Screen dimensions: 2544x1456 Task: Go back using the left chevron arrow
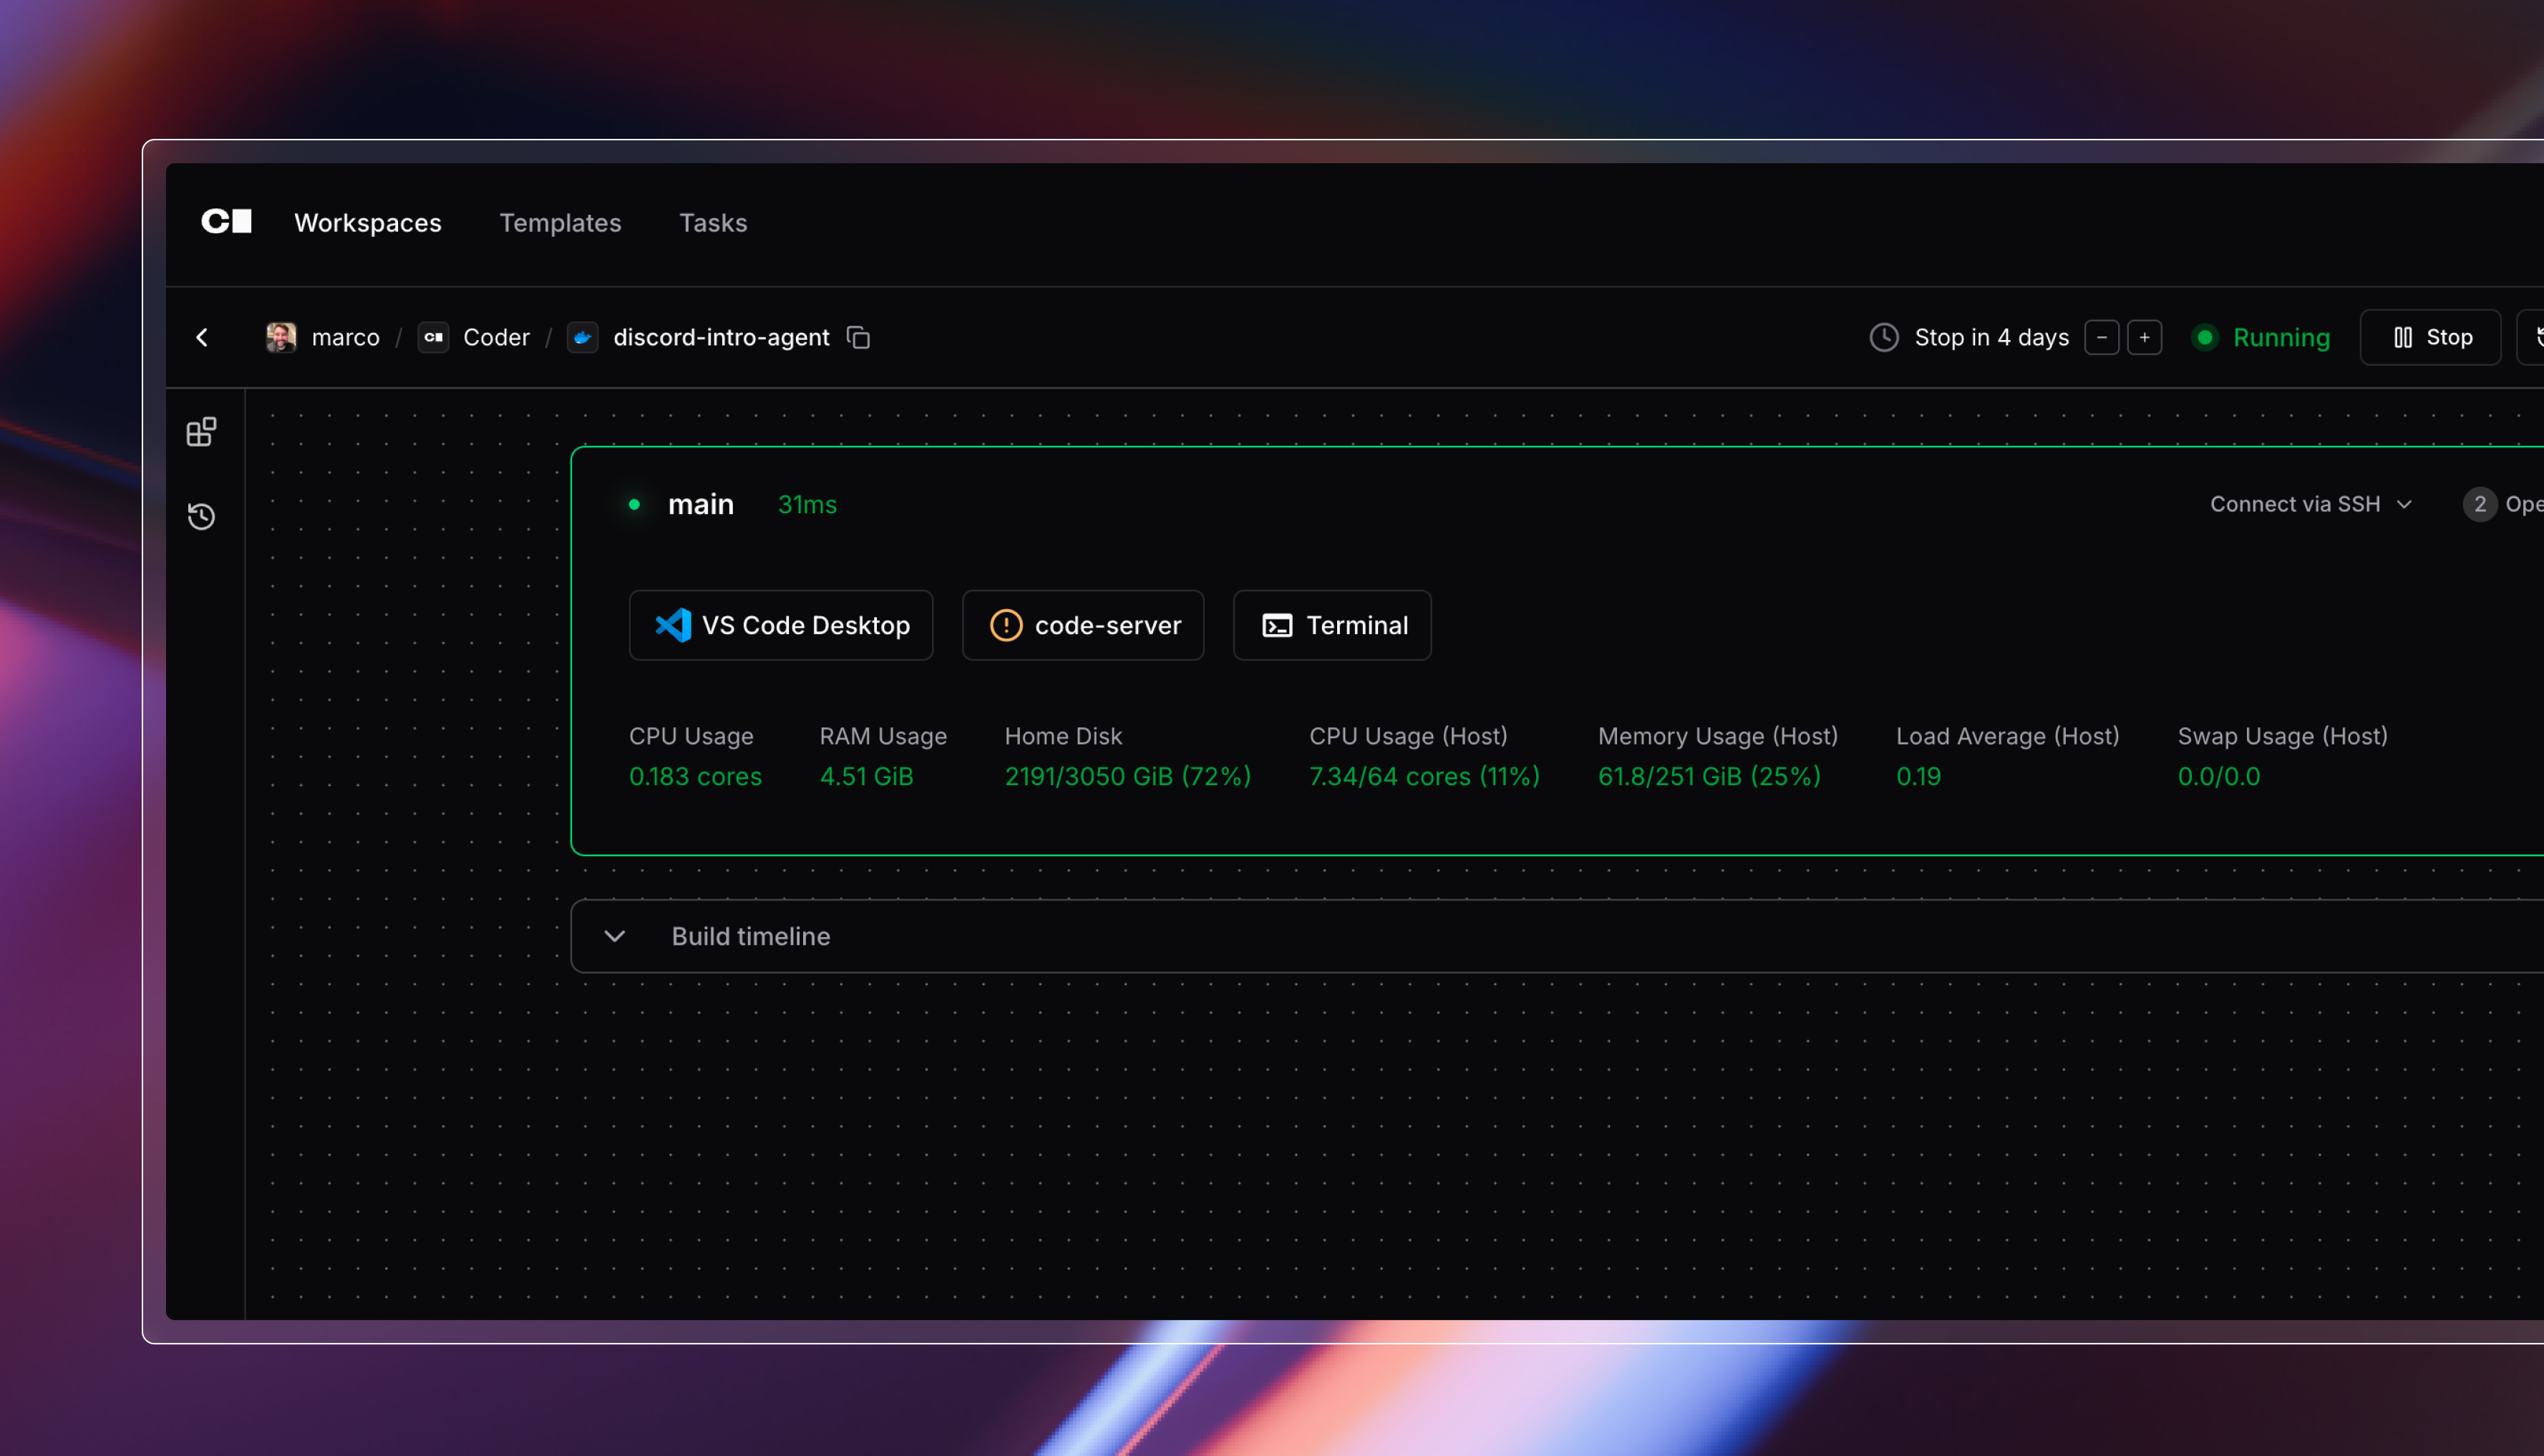coord(202,338)
